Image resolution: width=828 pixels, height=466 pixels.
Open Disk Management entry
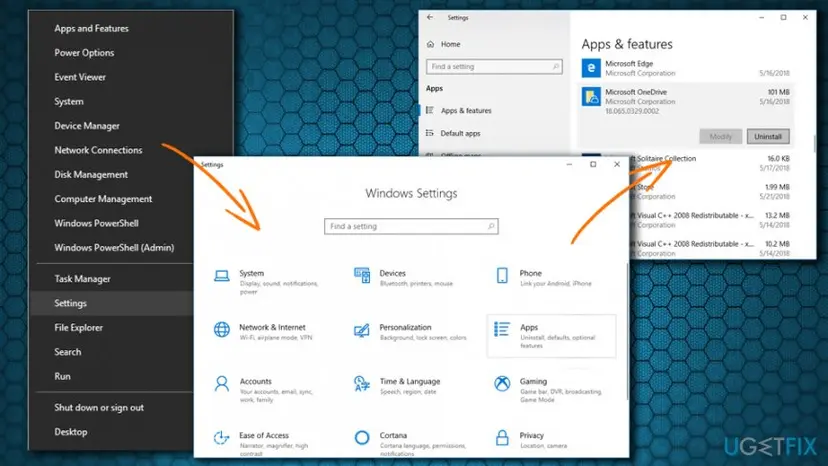(91, 174)
